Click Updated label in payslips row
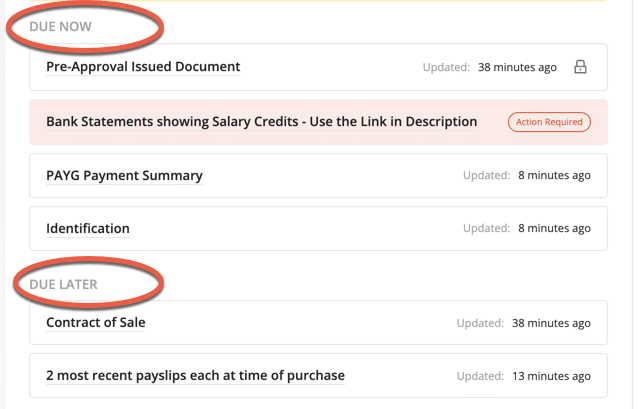 point(480,376)
